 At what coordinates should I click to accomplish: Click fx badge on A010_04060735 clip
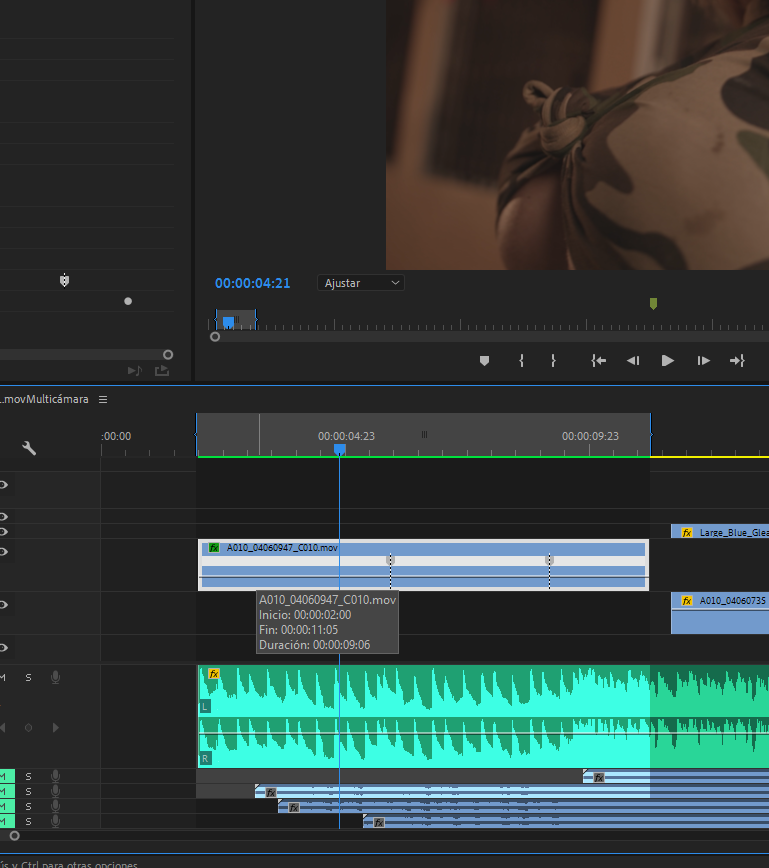(687, 601)
